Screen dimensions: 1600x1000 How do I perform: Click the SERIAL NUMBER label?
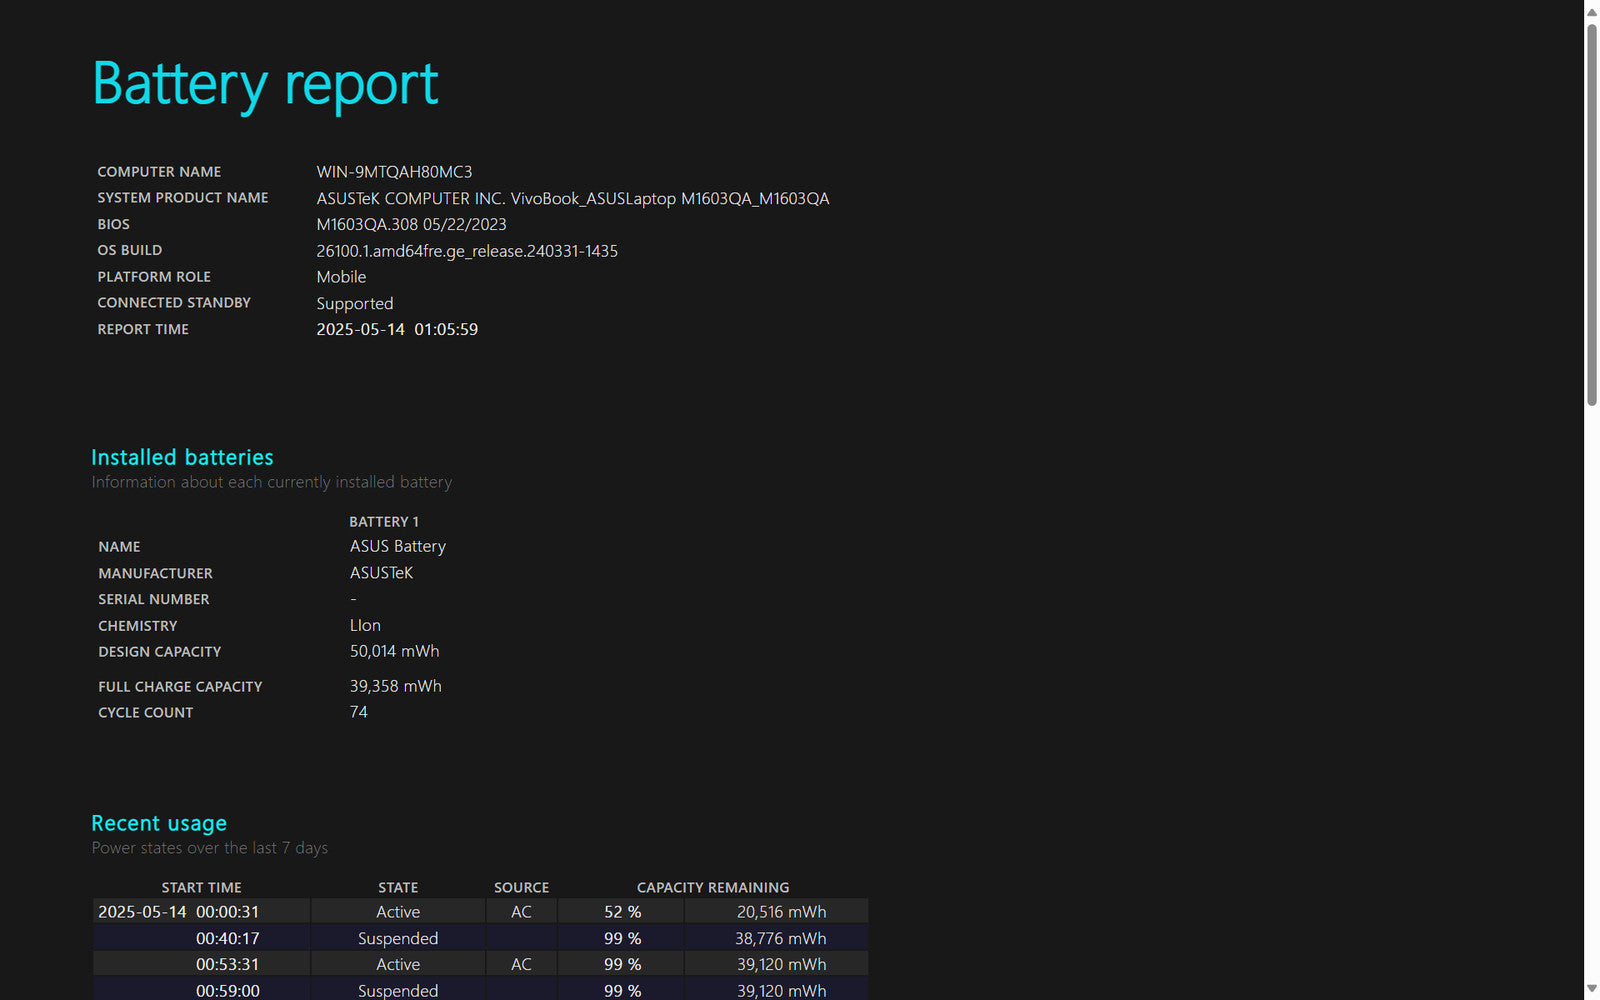[154, 599]
